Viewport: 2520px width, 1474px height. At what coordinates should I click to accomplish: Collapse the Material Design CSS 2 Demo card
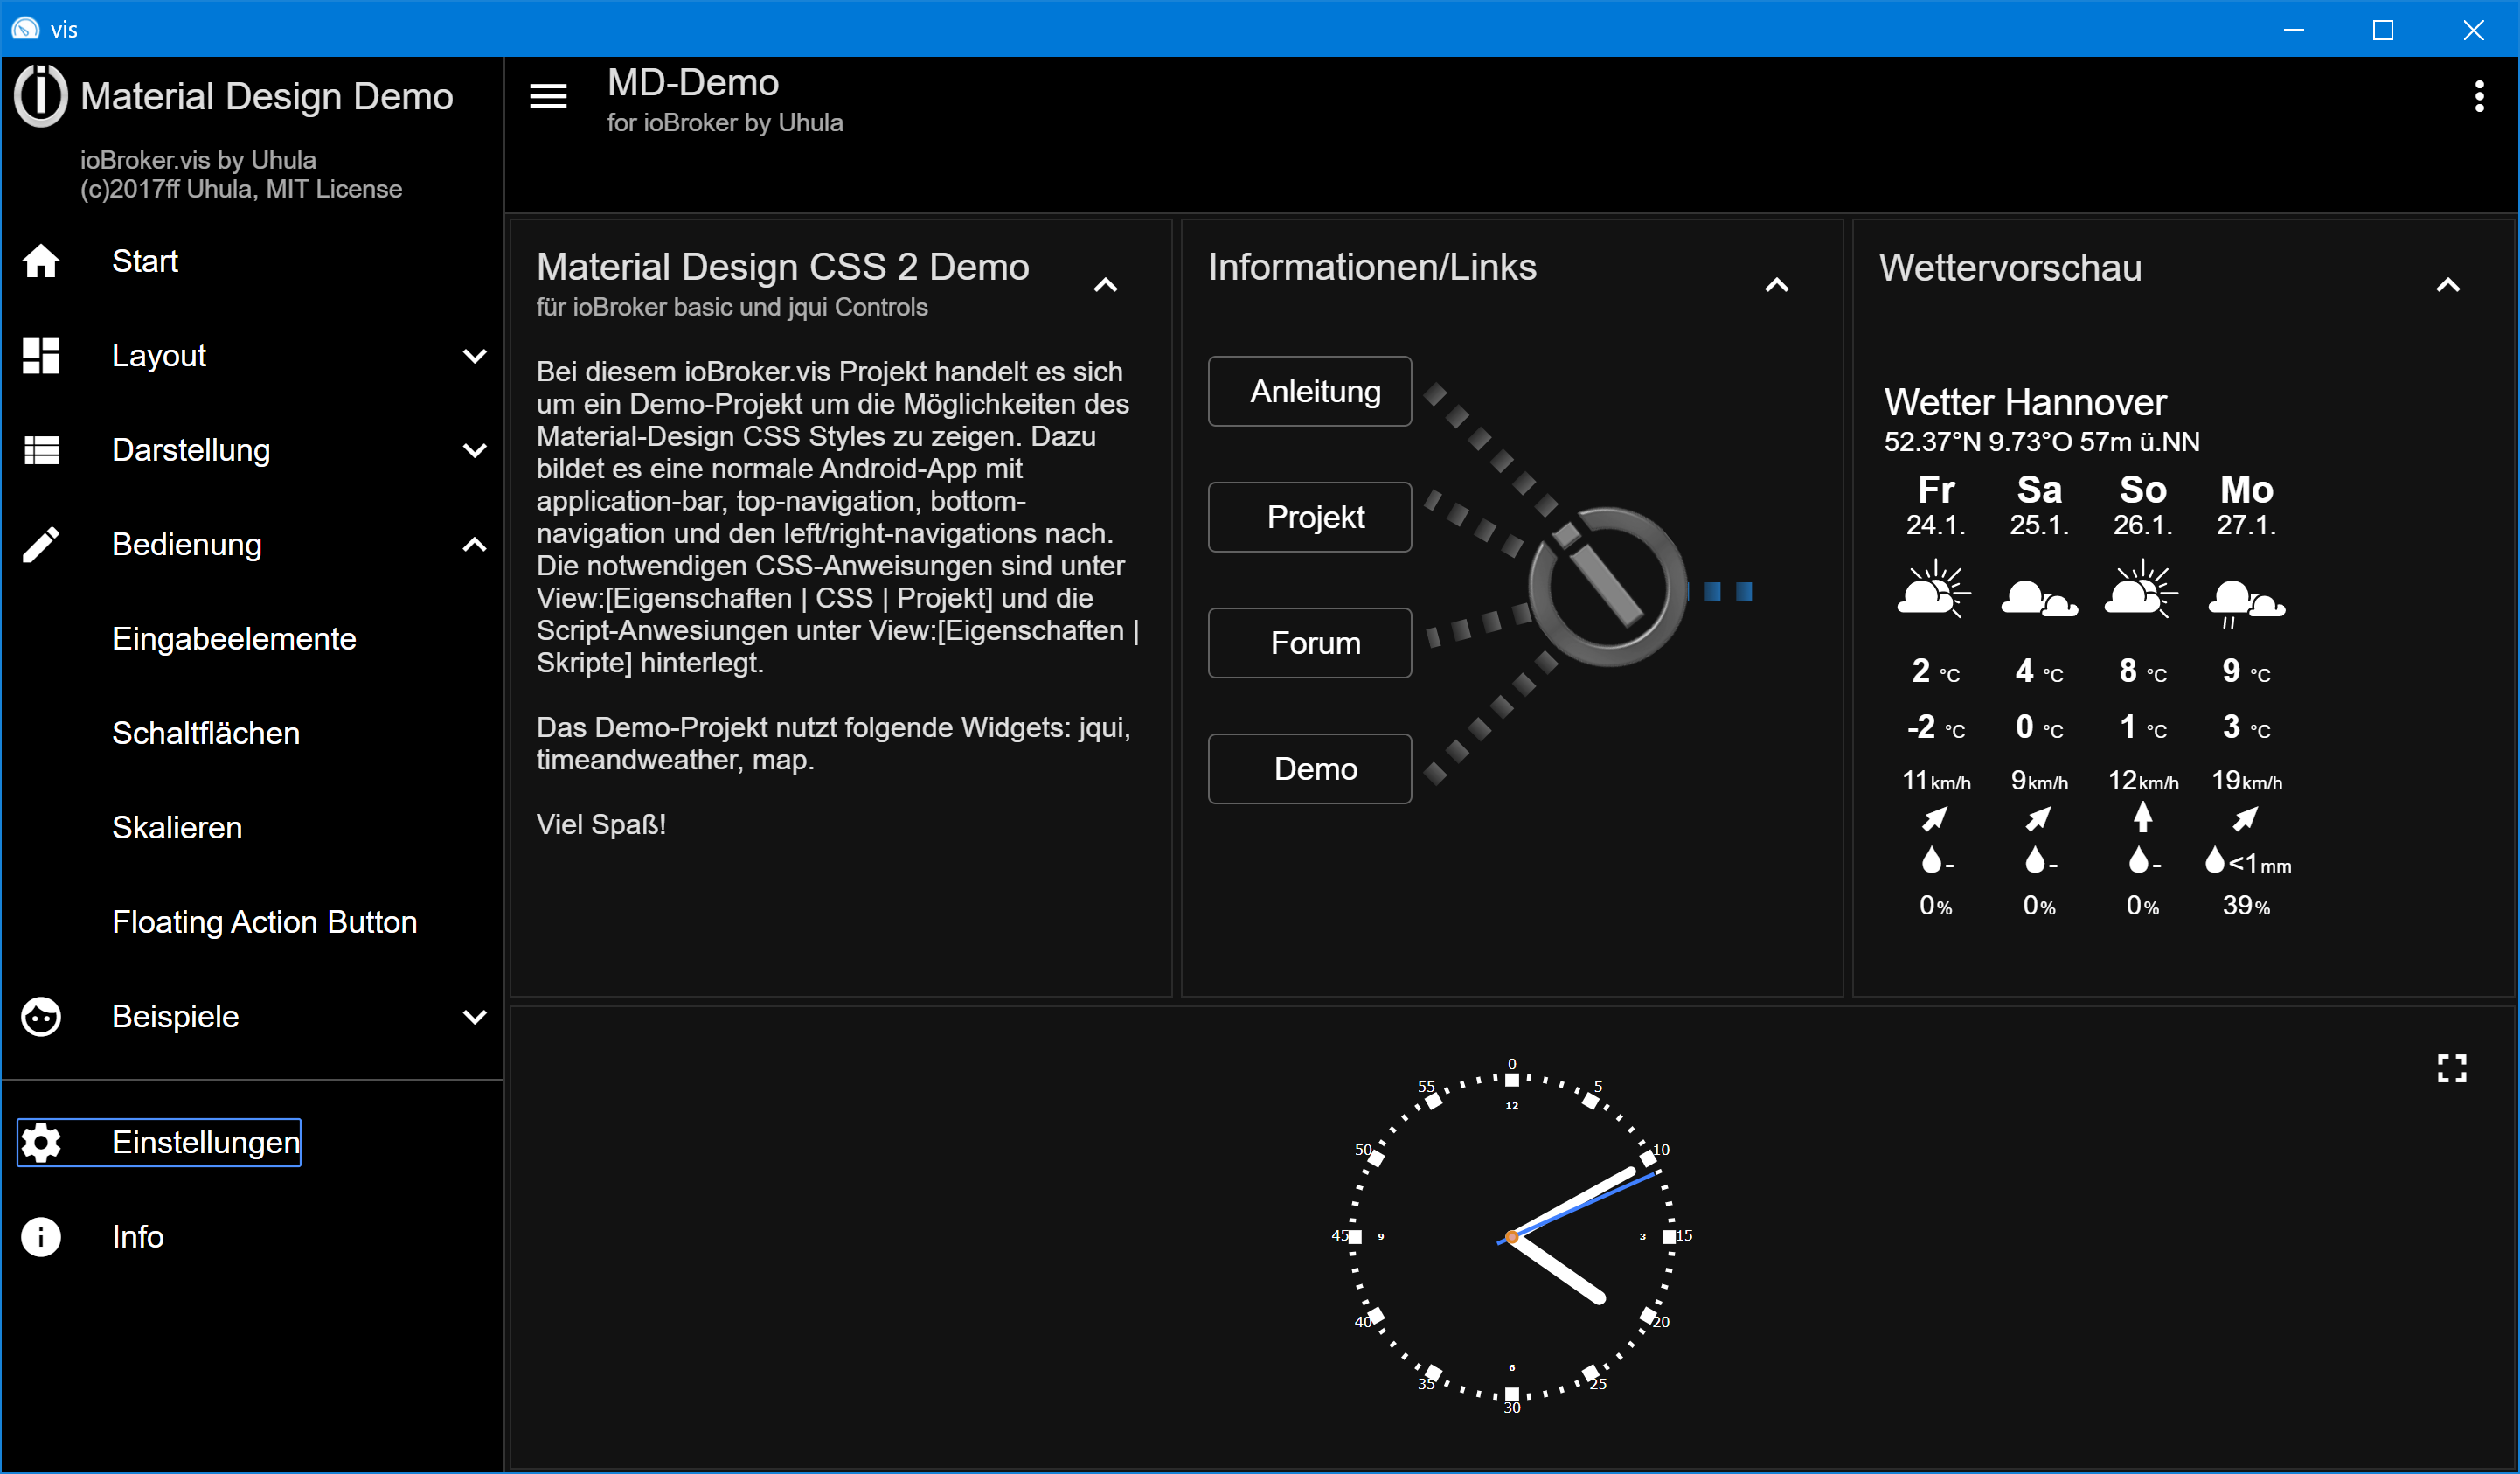pos(1105,286)
